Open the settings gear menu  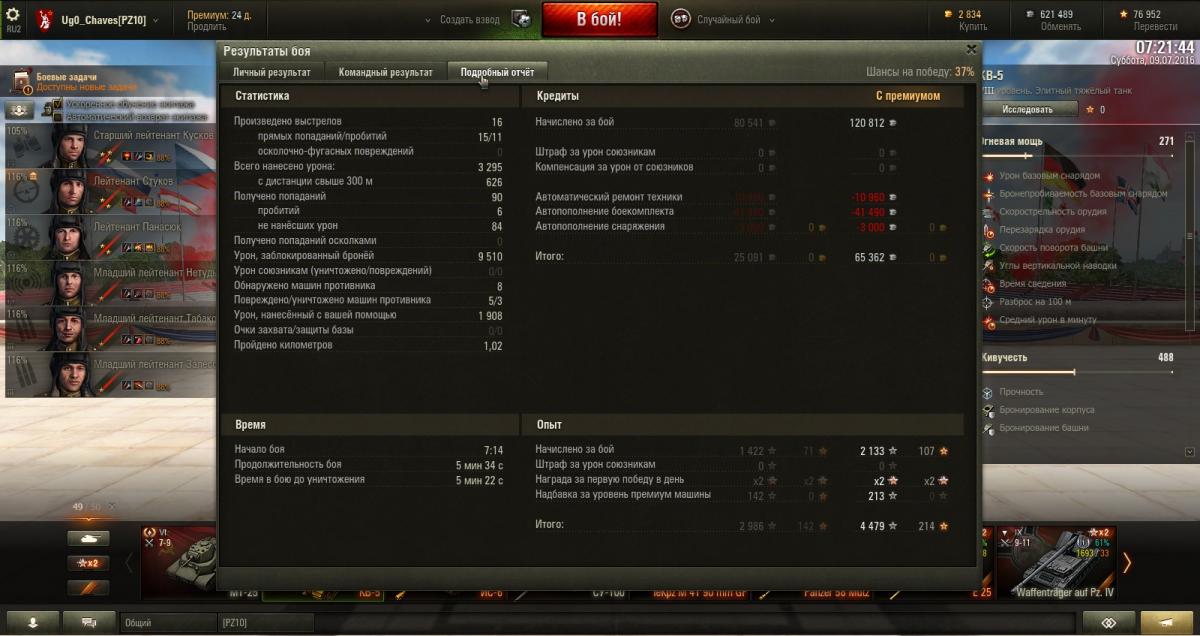click(13, 15)
